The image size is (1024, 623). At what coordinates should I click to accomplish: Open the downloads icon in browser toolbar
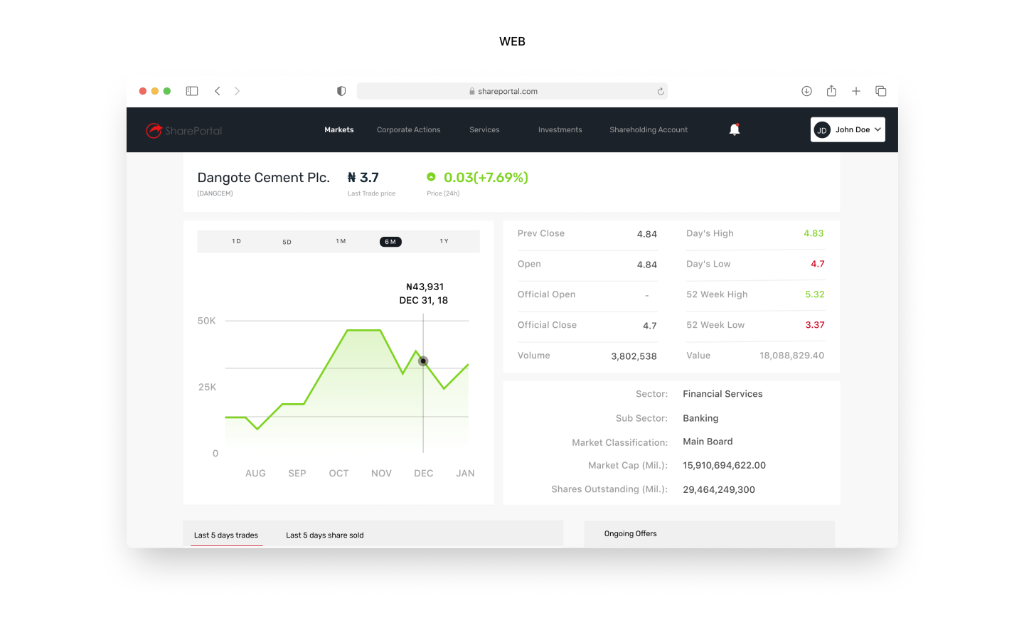807,91
